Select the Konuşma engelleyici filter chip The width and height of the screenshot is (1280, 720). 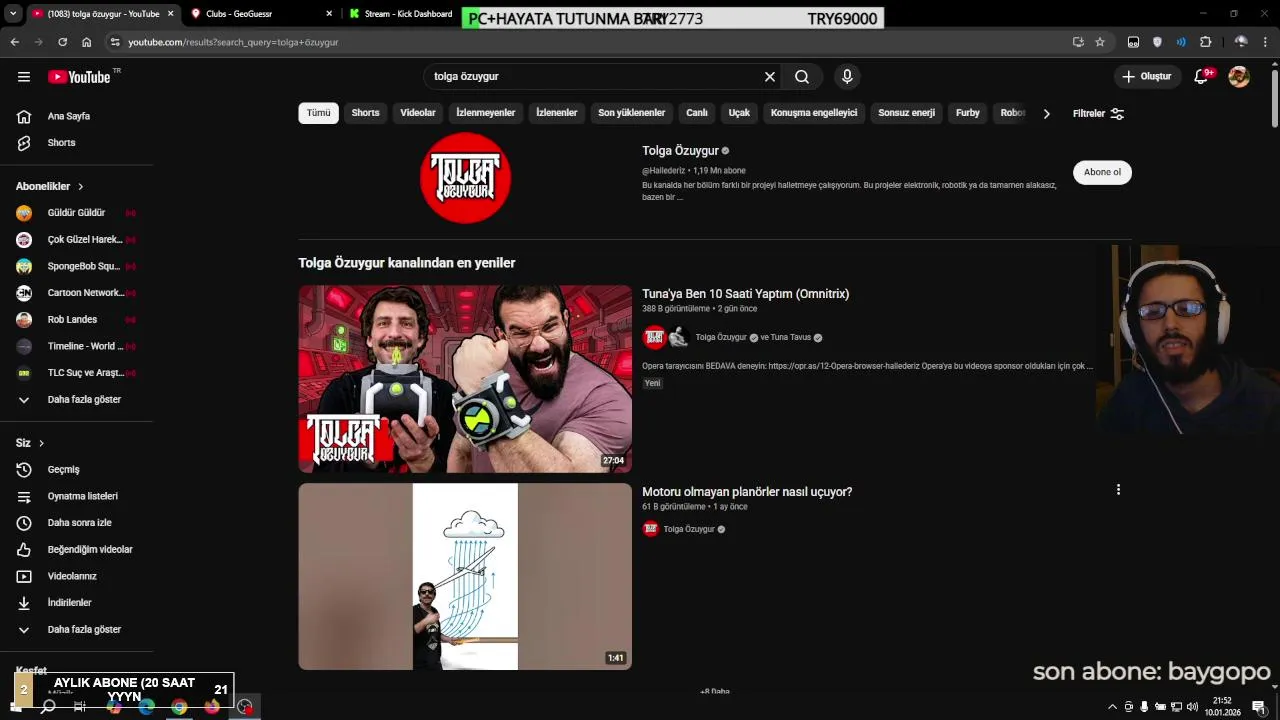(814, 113)
